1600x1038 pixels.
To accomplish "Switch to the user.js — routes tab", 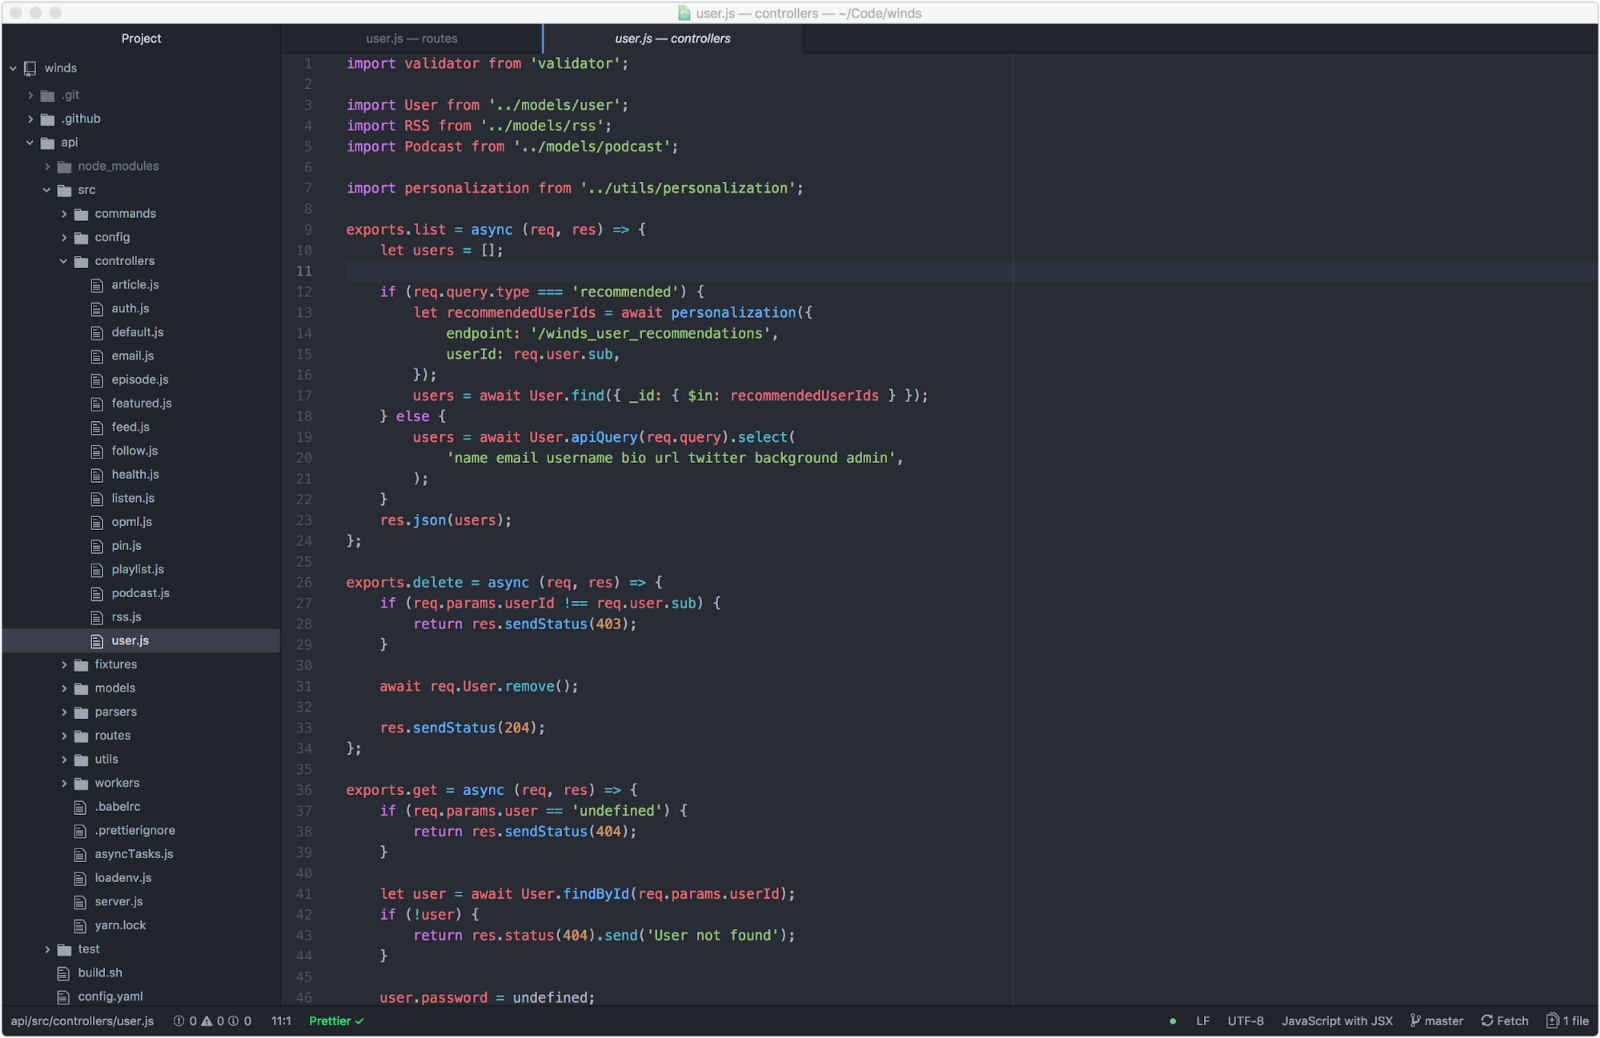I will coord(411,39).
